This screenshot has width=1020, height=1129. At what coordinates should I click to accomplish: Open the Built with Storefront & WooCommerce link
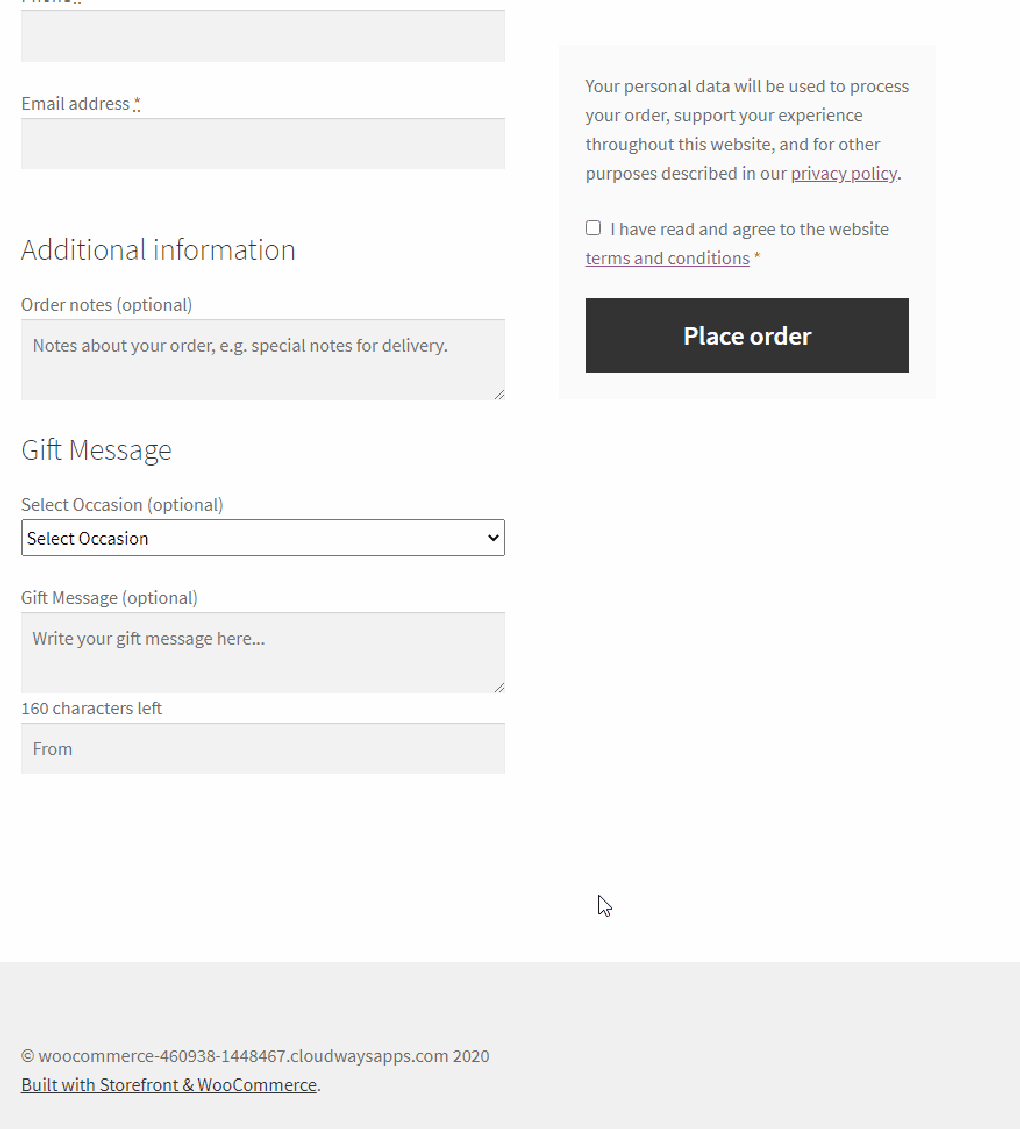(169, 1085)
